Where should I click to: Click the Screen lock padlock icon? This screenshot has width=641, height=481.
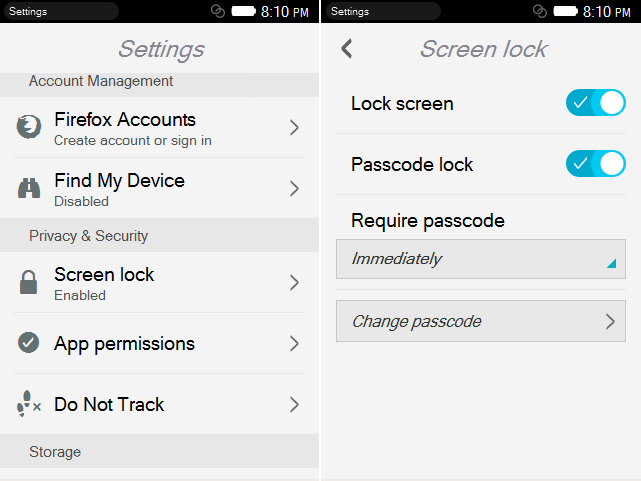coord(29,282)
